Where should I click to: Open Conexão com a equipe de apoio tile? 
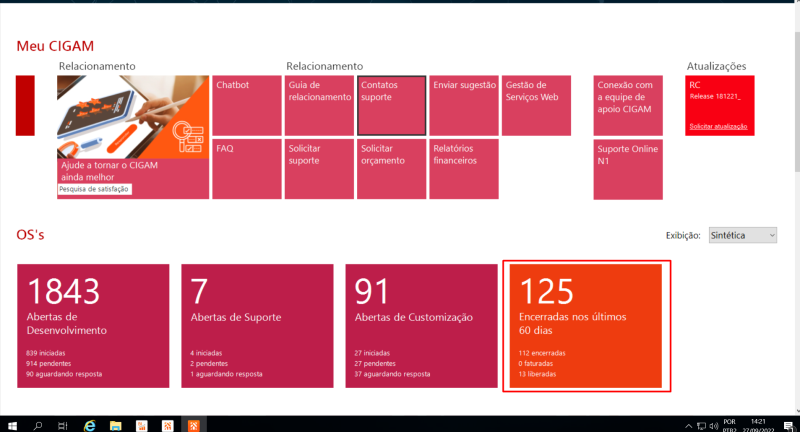628,106
